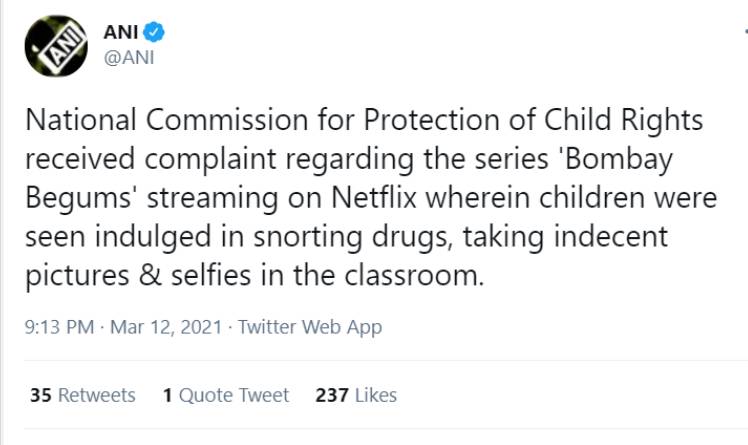View the 35 Retweets list
748x445 pixels.
tap(83, 395)
